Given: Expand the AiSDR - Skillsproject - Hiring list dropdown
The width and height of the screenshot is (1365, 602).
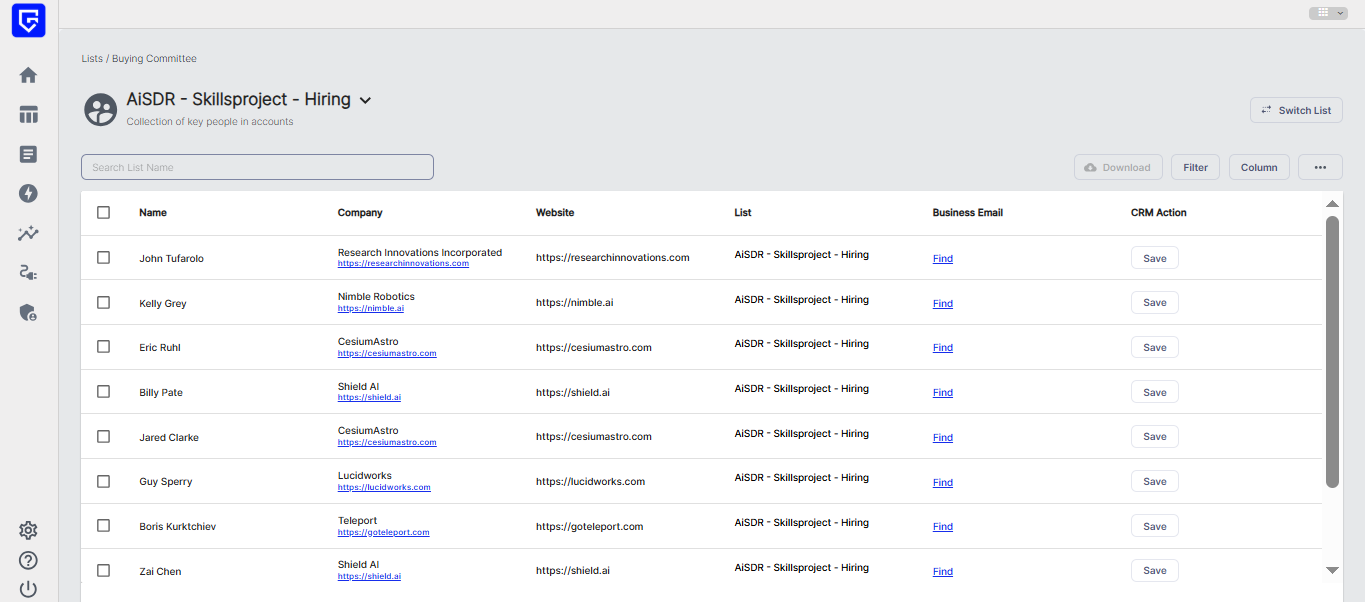Looking at the screenshot, I should pos(365,100).
